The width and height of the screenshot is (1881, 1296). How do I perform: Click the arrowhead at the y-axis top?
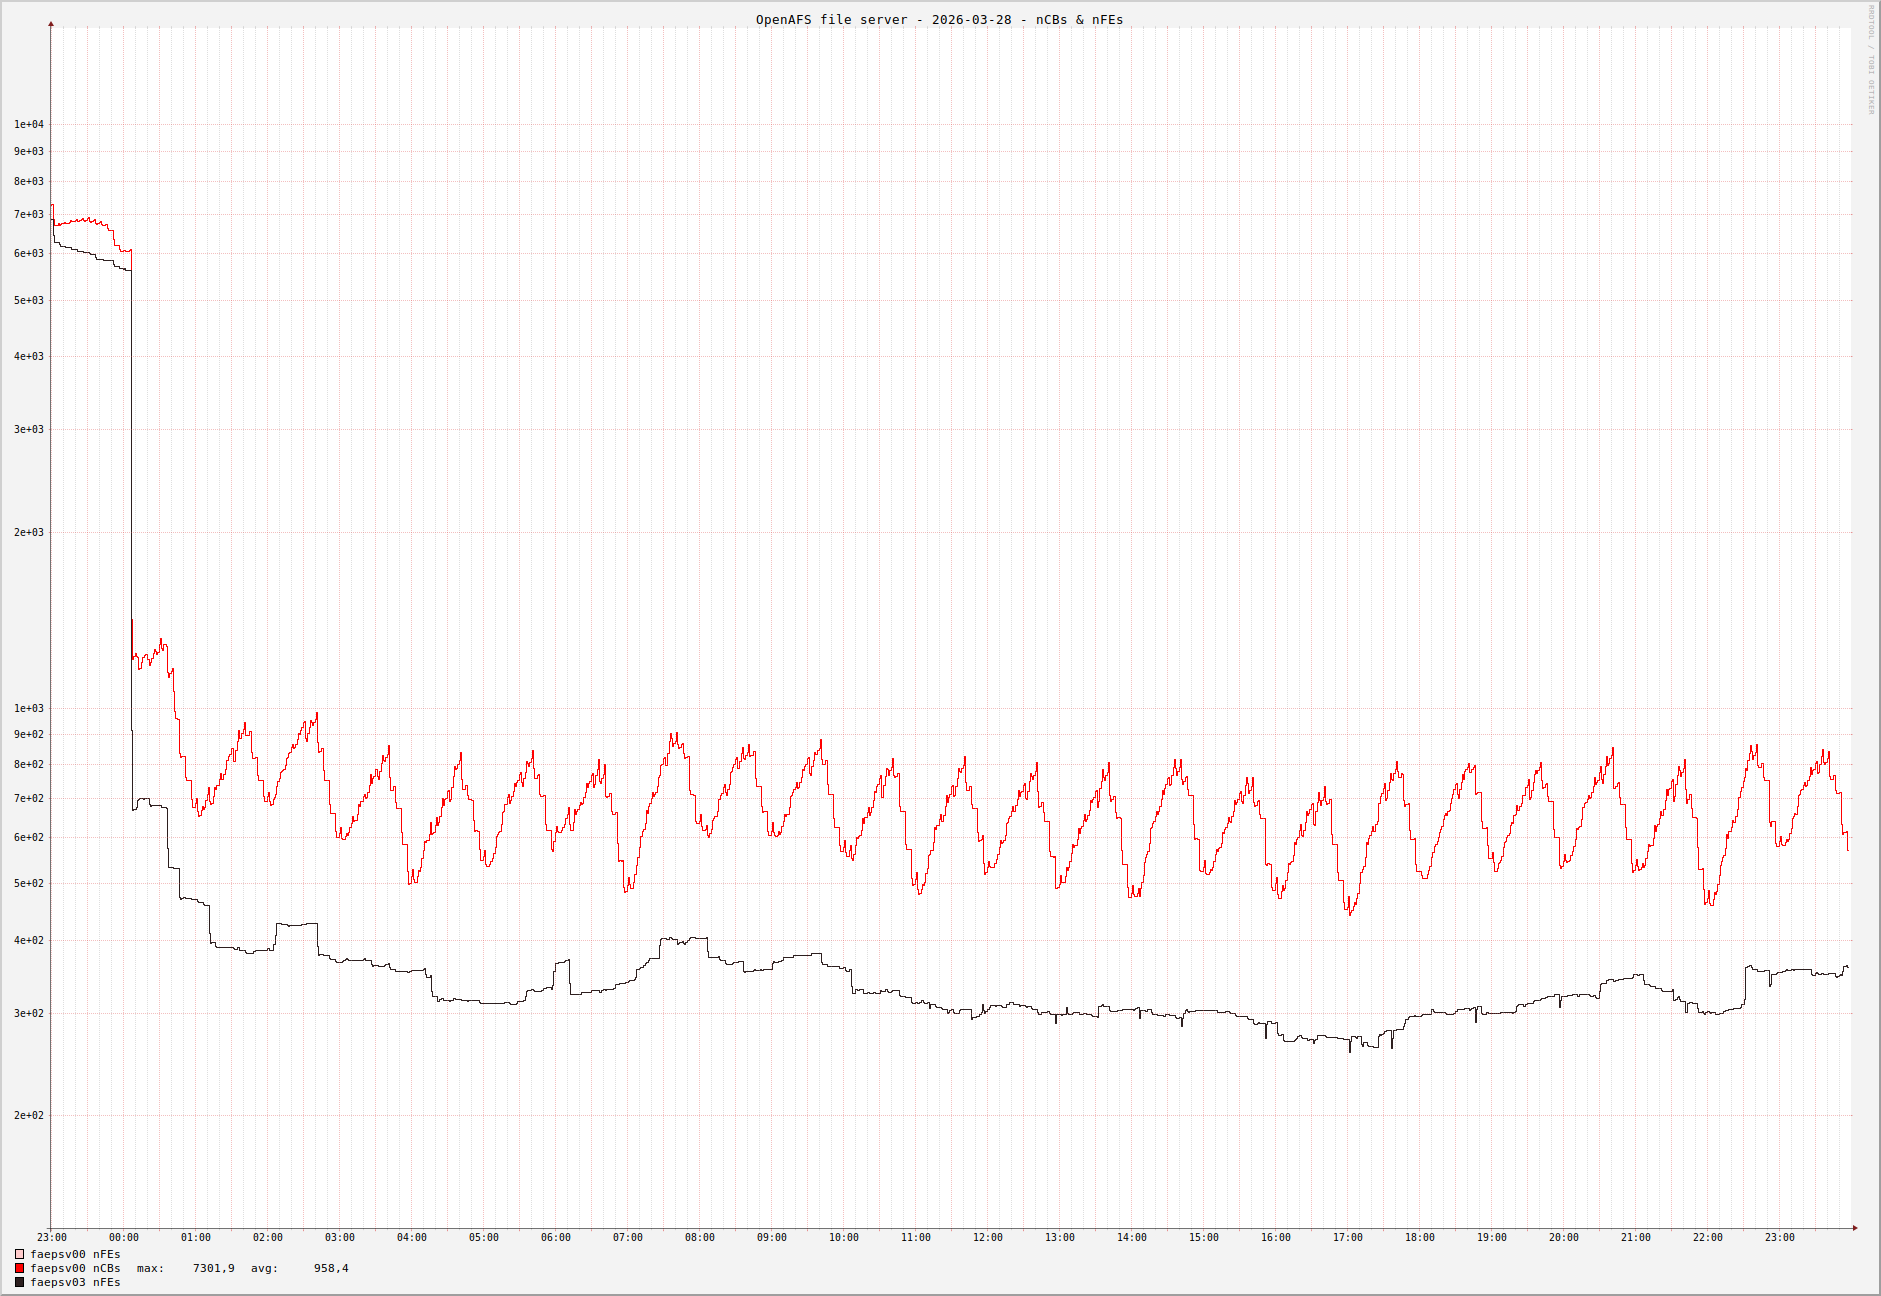coord(51,23)
